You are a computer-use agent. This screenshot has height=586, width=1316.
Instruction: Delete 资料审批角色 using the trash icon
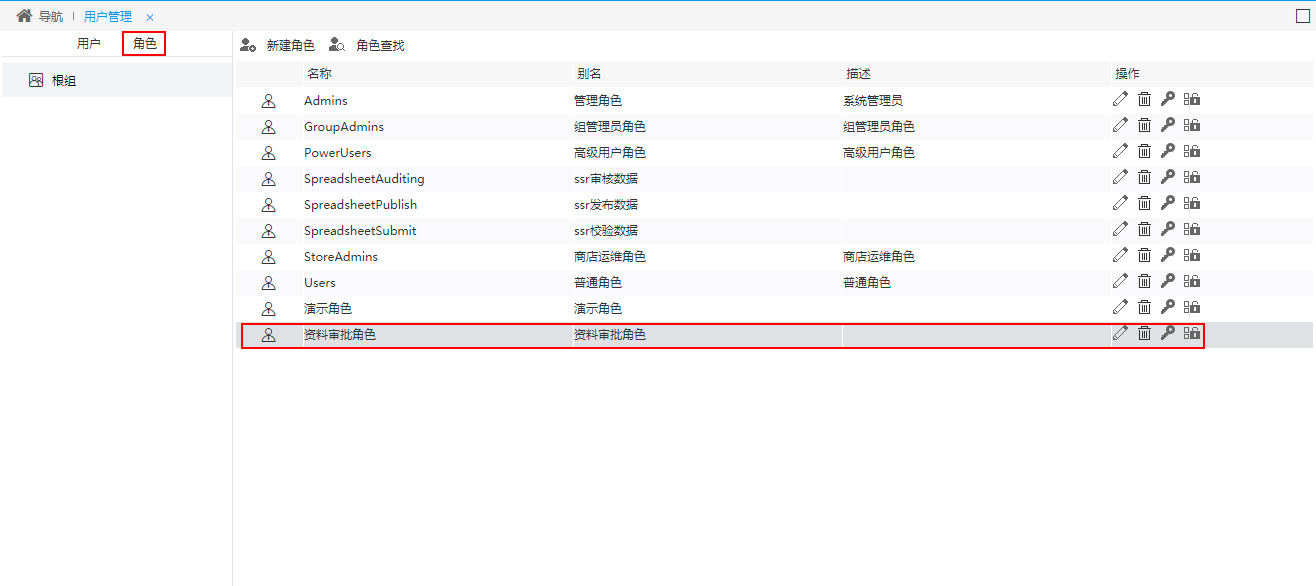point(1144,333)
